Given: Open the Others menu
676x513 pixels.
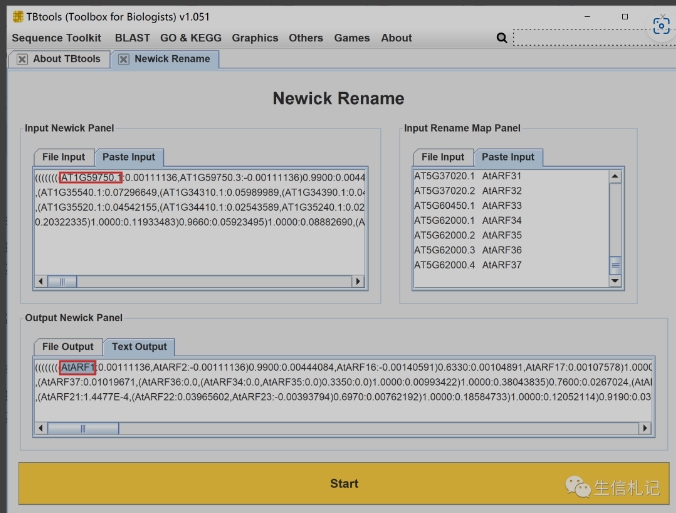Looking at the screenshot, I should click(x=306, y=38).
